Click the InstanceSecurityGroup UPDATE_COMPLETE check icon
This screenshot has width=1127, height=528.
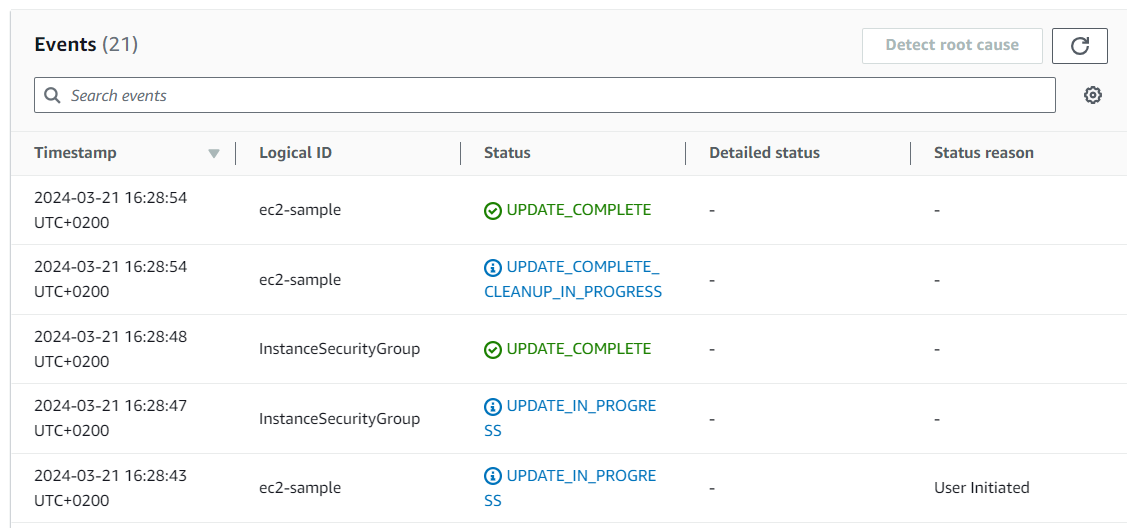(x=492, y=350)
